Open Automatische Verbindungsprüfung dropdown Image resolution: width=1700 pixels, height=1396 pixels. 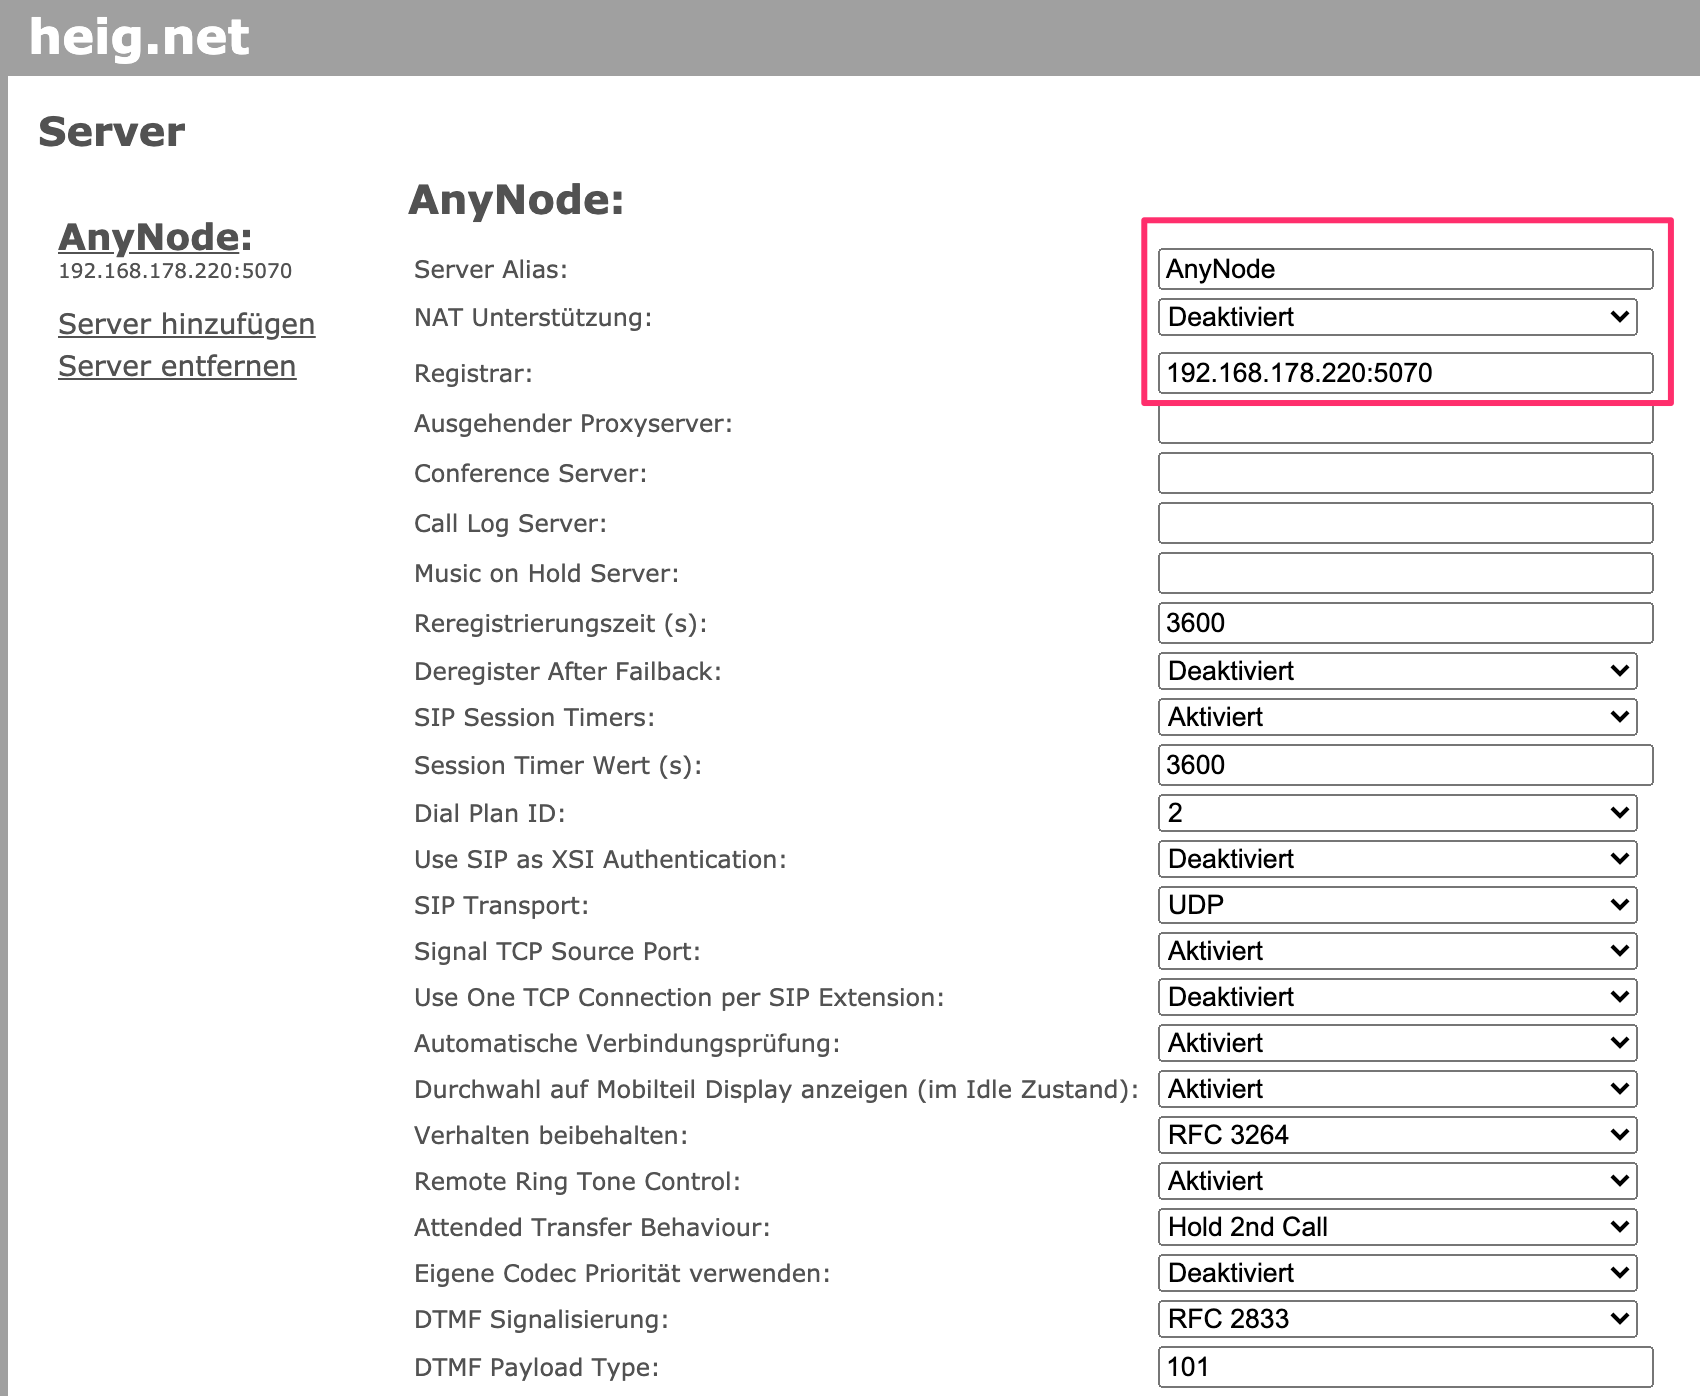click(x=1397, y=1043)
